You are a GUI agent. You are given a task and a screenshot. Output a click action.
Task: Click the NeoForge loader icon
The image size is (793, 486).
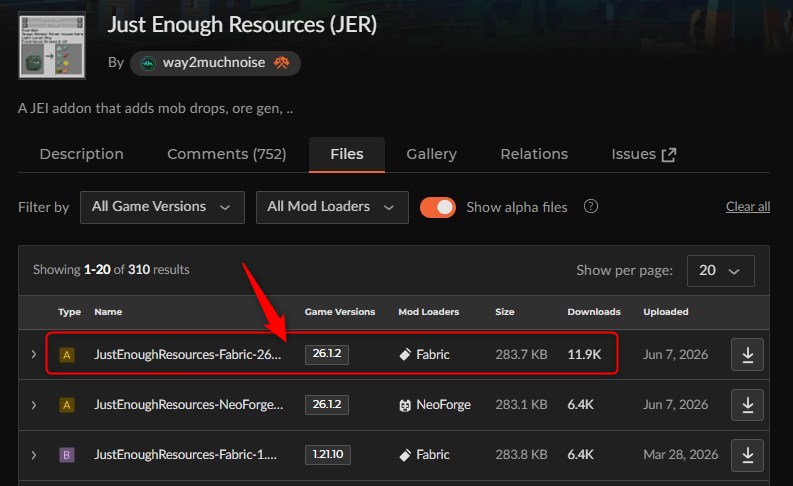pos(405,405)
